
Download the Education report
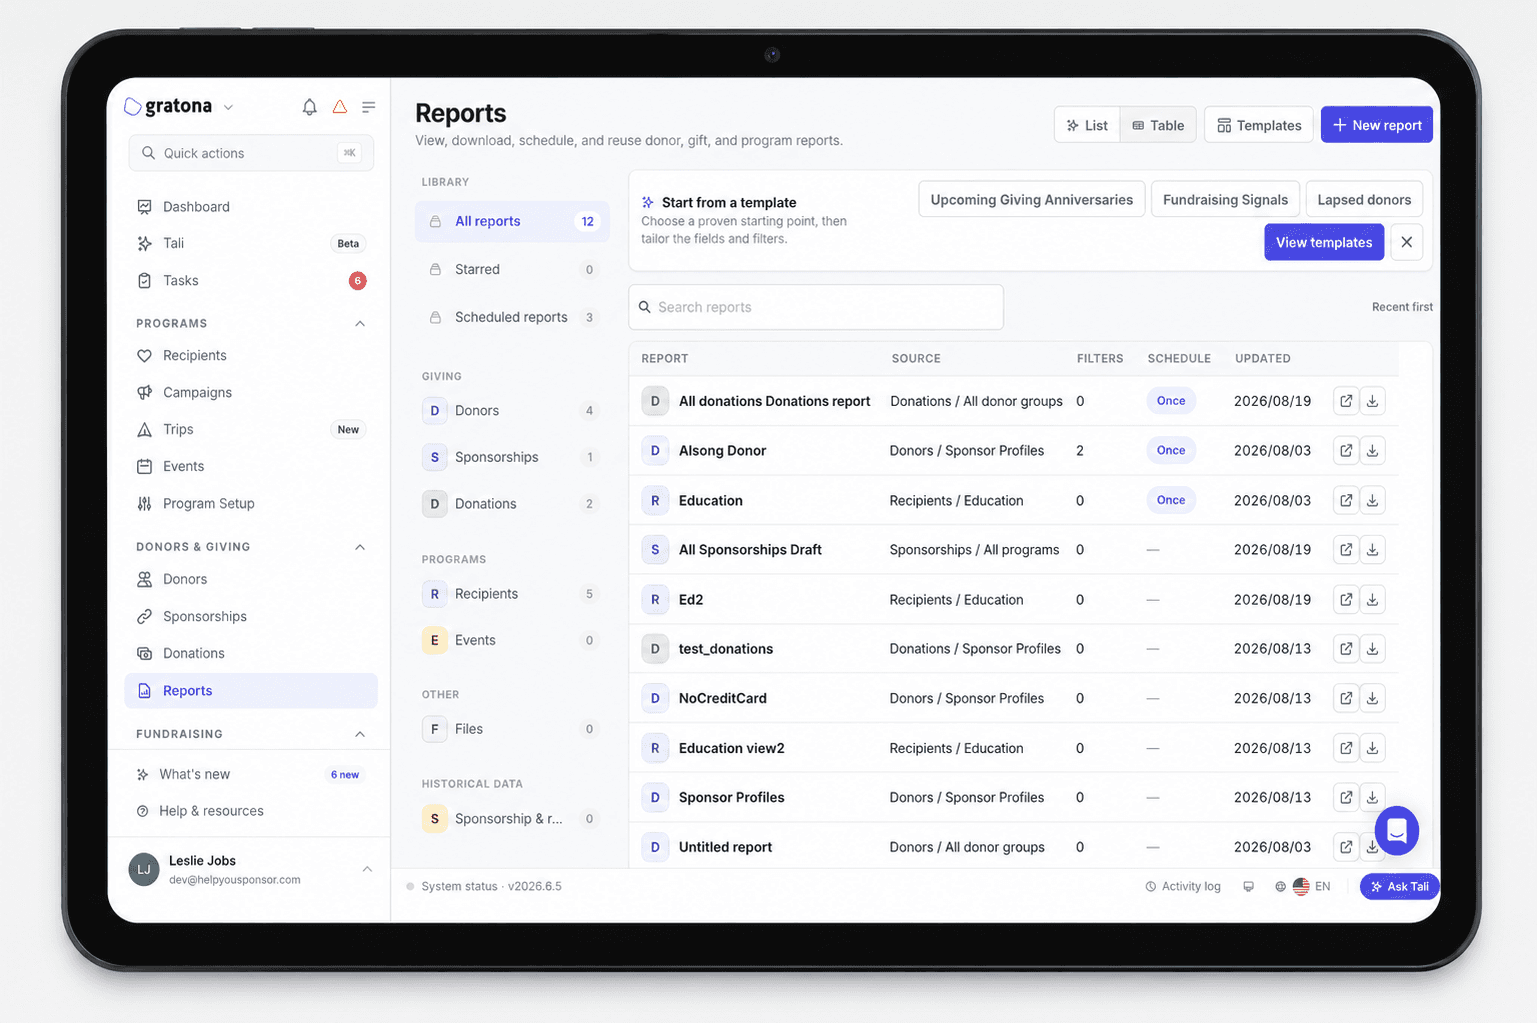(x=1373, y=500)
